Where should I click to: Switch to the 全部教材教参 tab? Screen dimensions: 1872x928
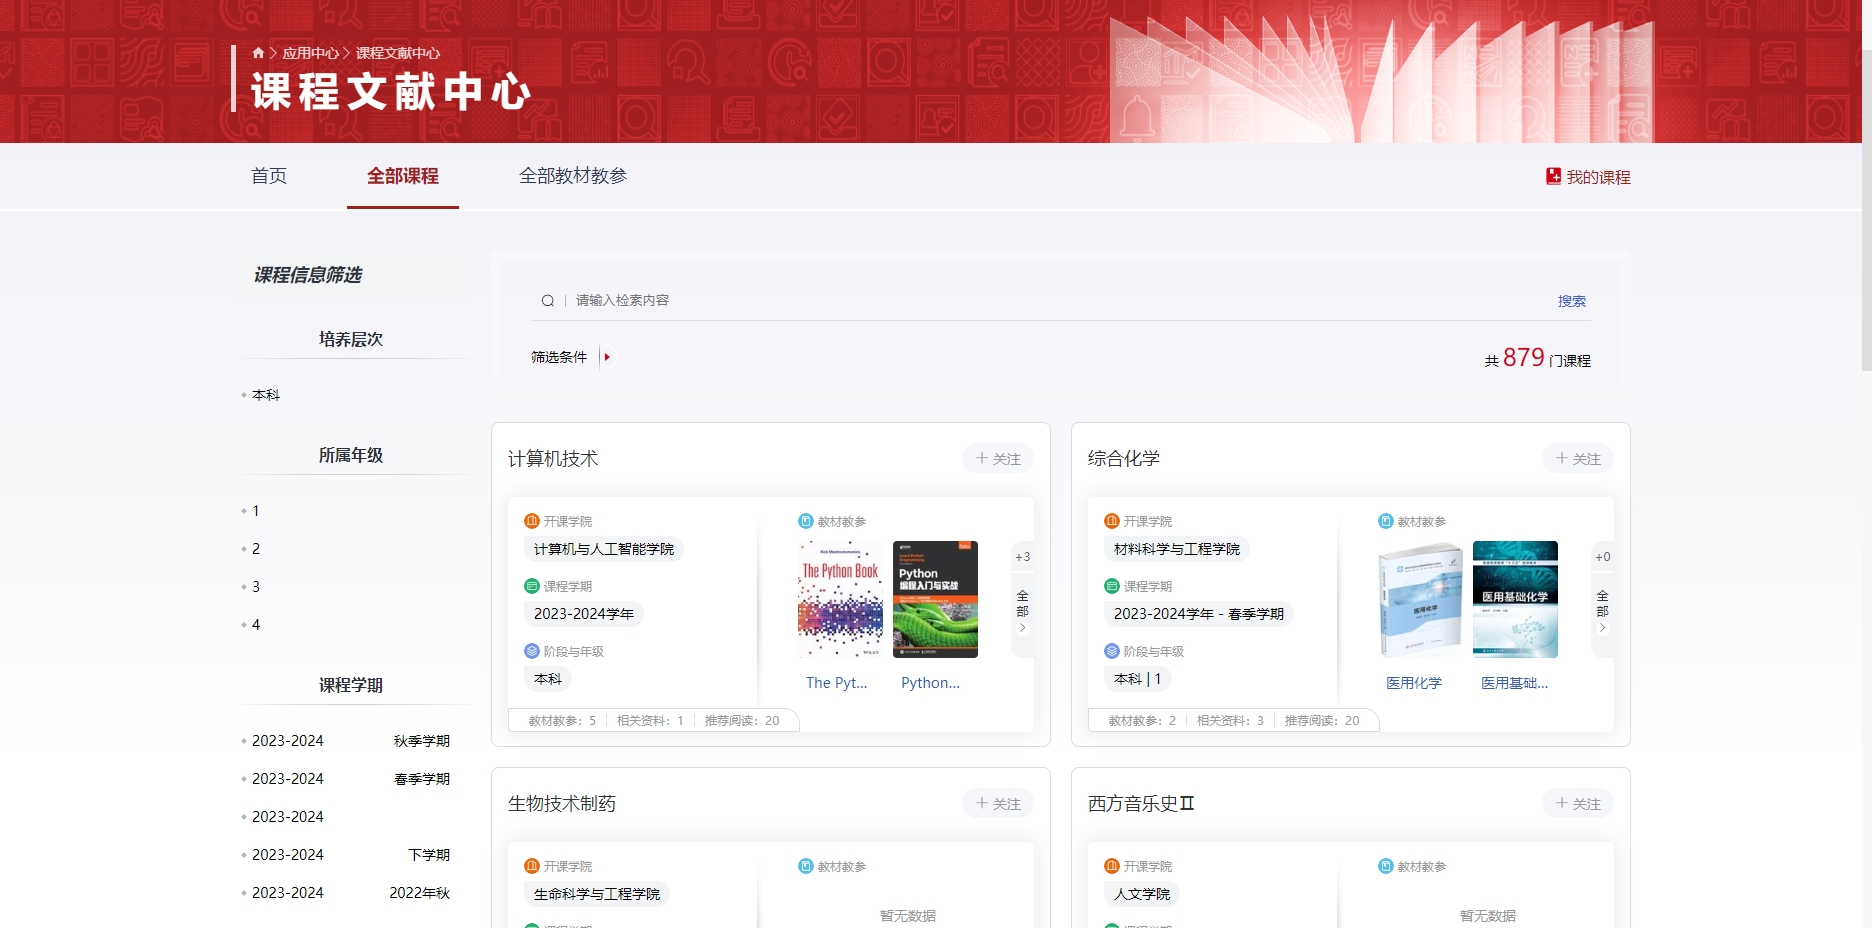coord(573,176)
